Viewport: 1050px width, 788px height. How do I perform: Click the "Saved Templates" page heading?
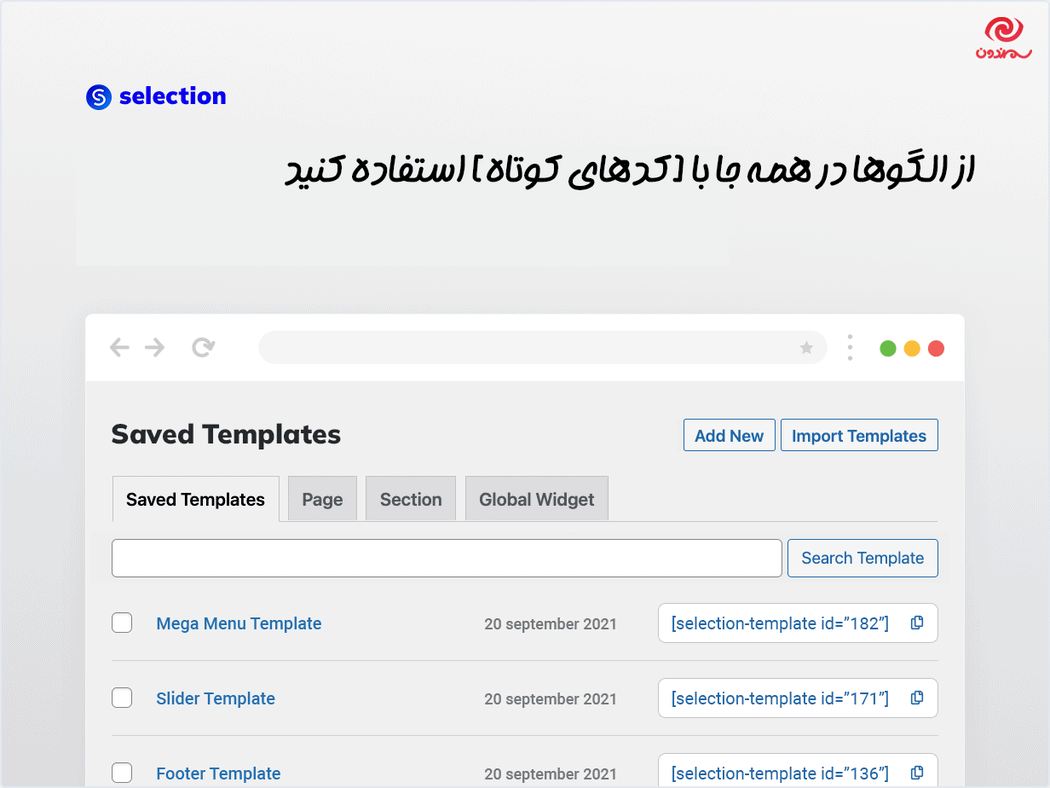(x=226, y=435)
